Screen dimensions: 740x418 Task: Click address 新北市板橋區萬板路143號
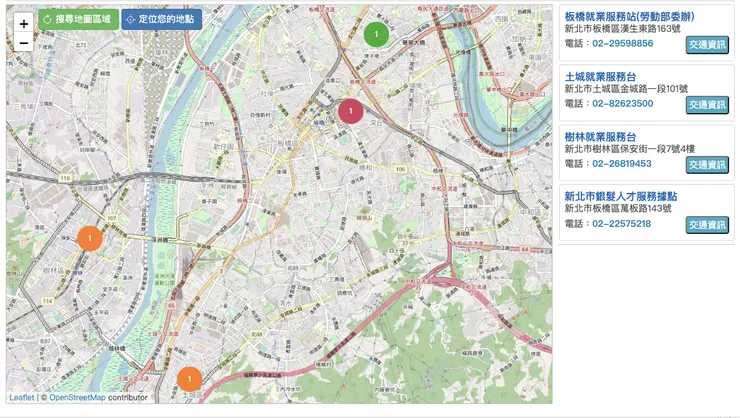(618, 209)
